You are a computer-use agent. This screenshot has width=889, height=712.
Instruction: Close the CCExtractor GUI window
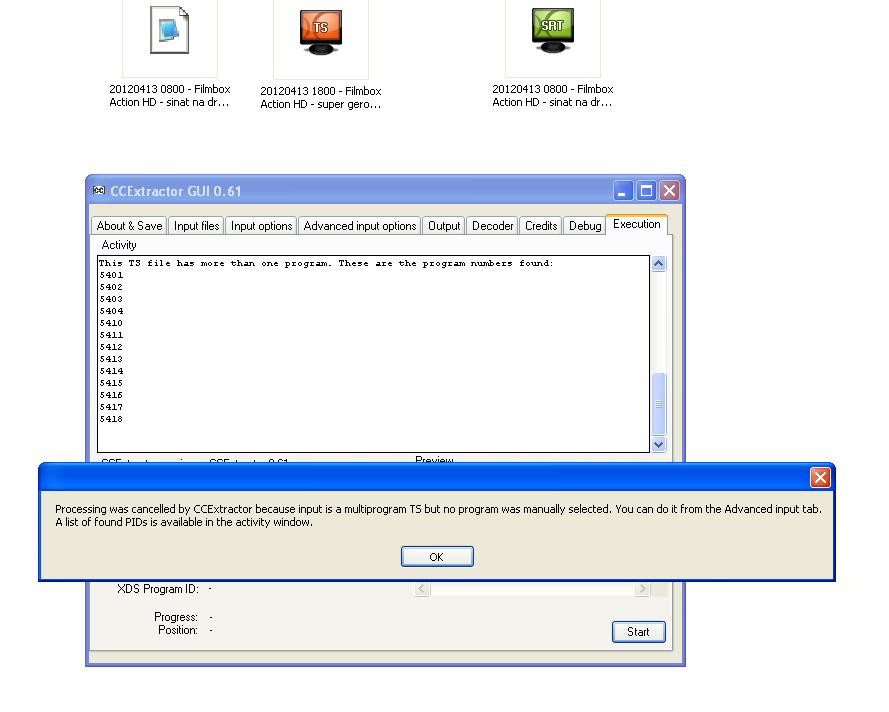click(670, 190)
